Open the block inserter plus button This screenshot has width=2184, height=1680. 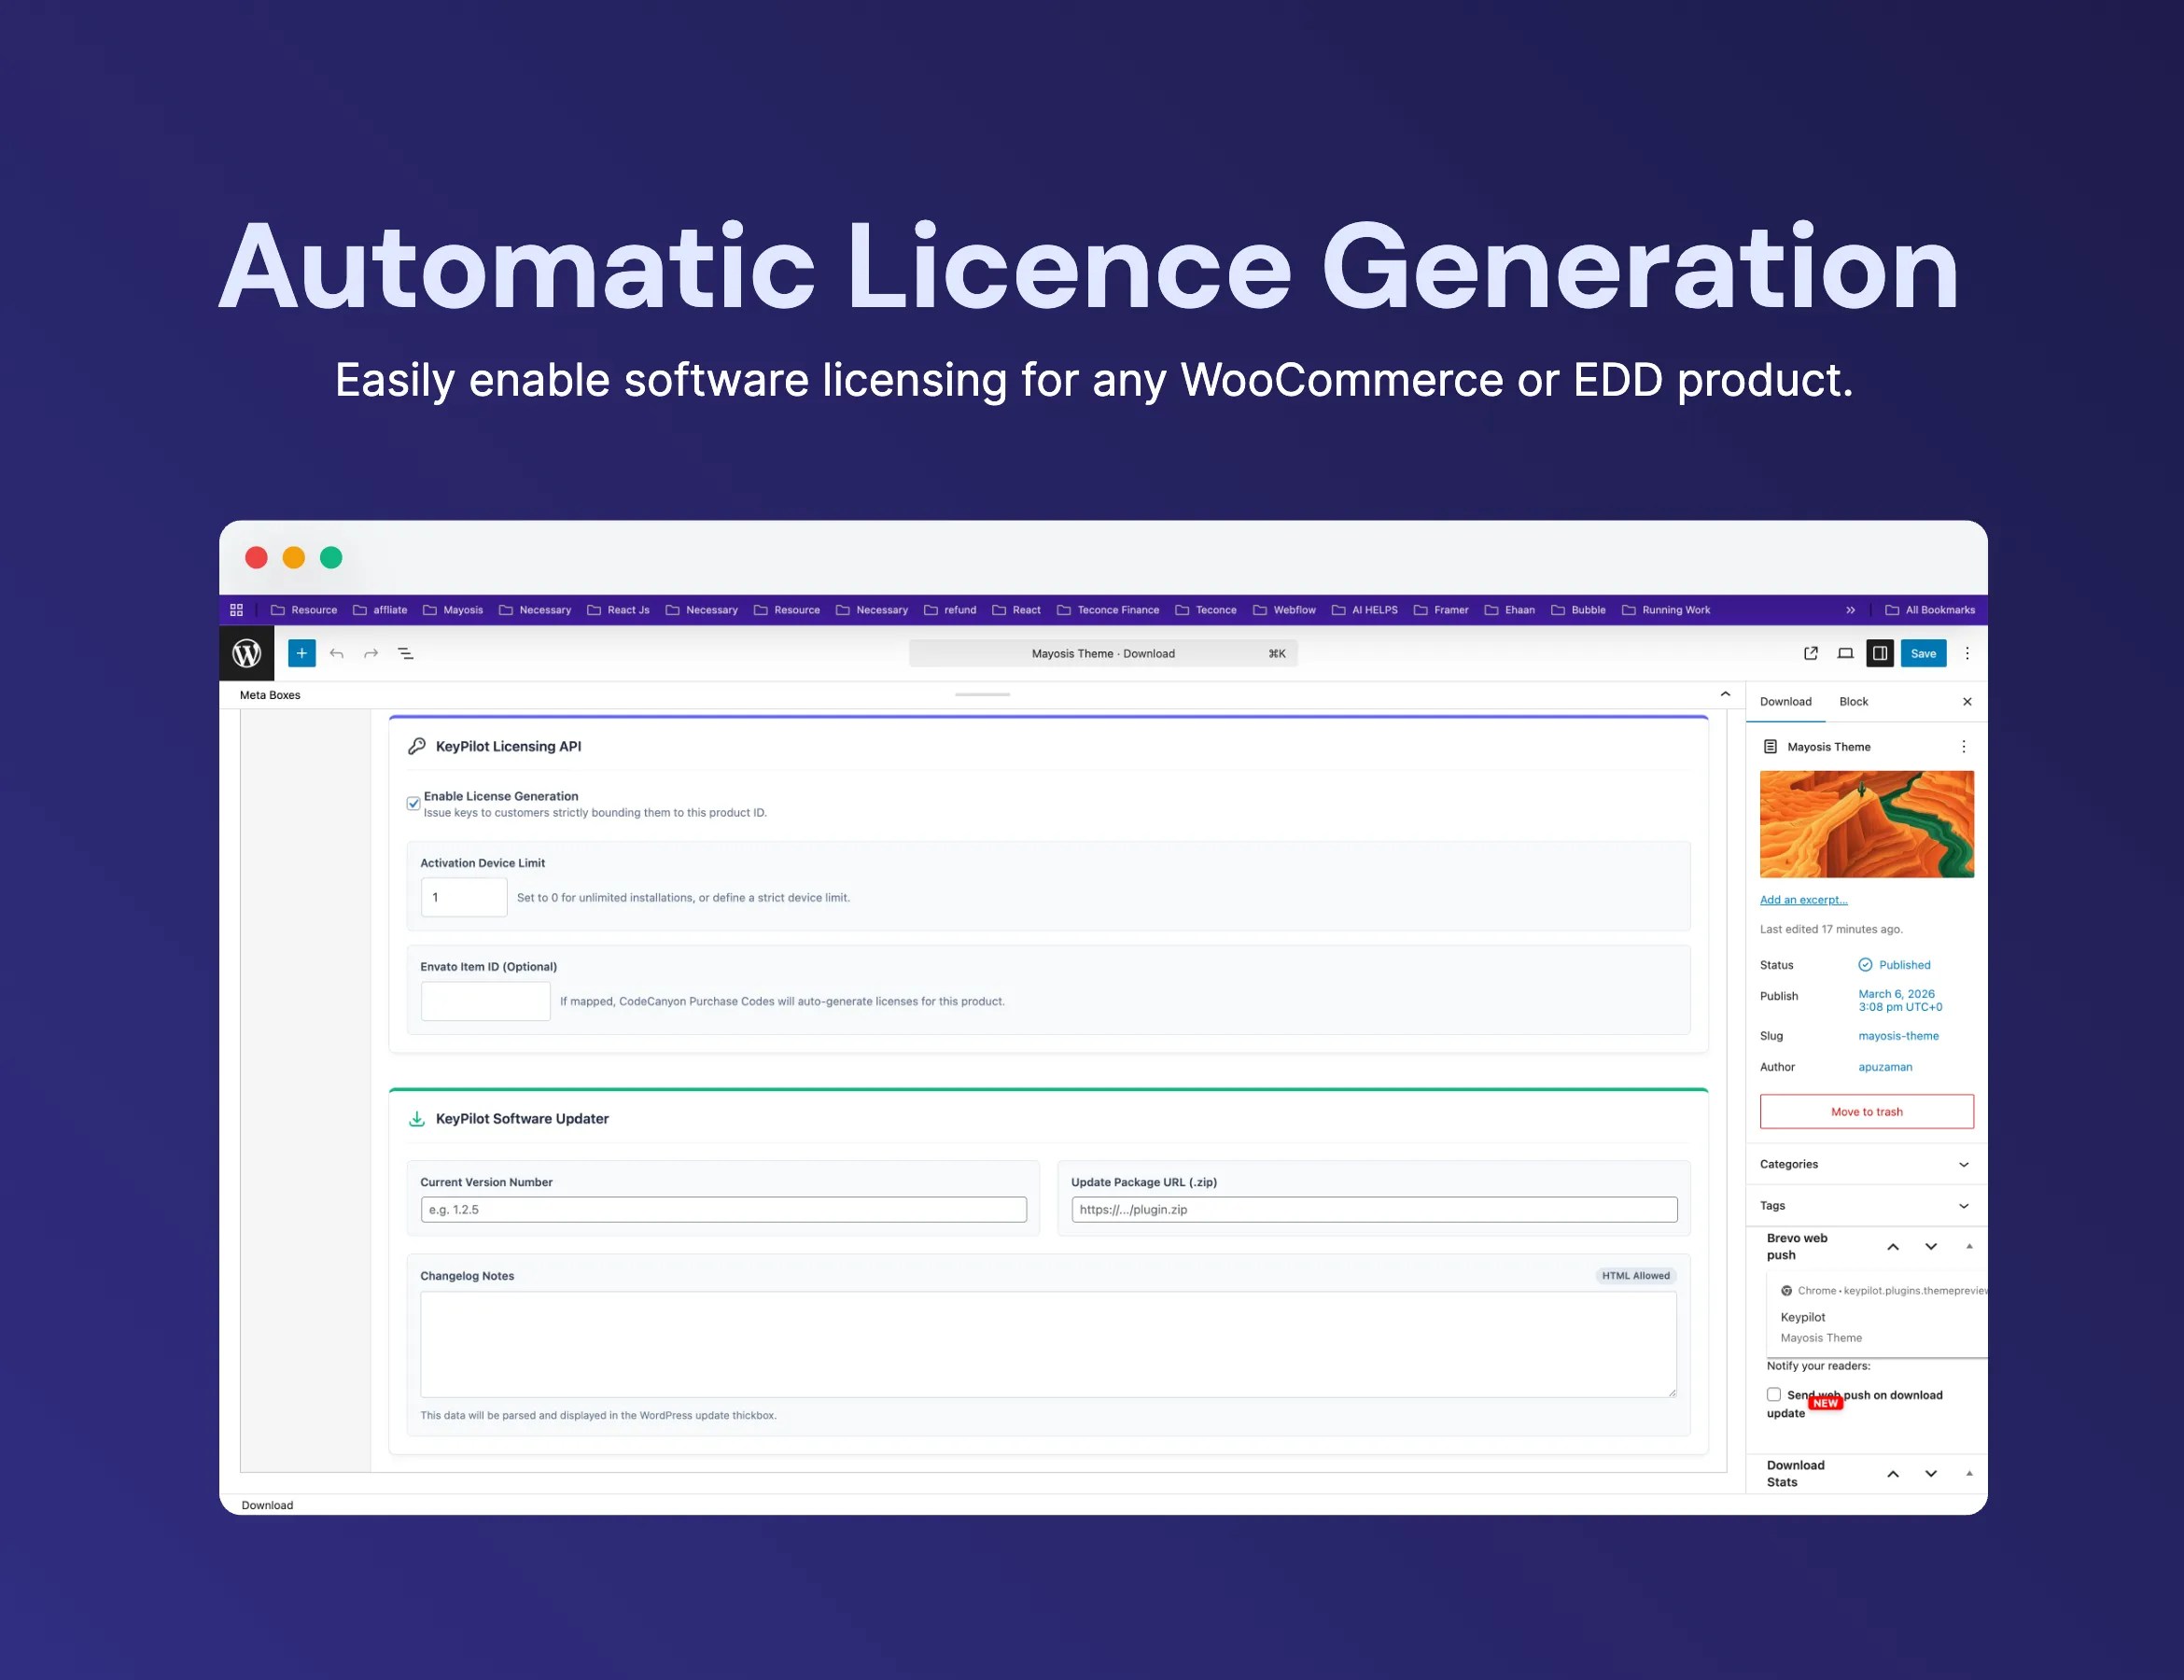301,653
